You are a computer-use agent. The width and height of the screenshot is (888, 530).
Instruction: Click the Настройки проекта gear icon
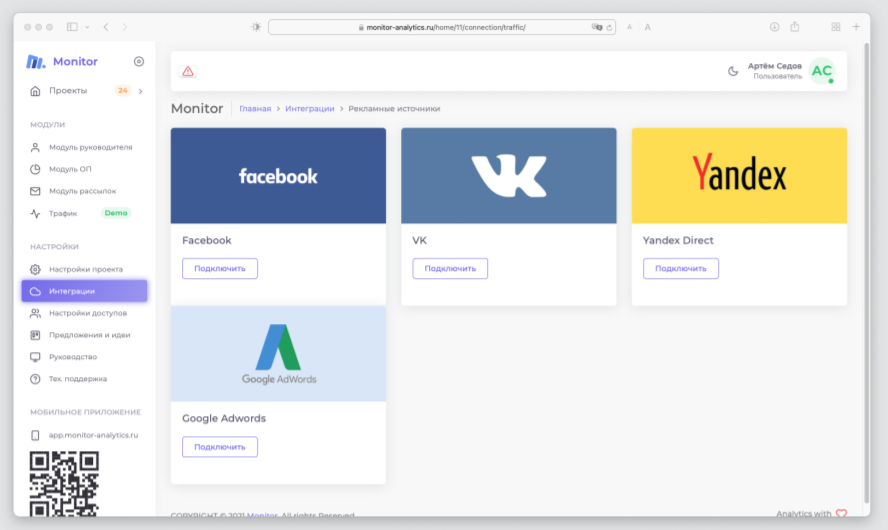coord(35,270)
